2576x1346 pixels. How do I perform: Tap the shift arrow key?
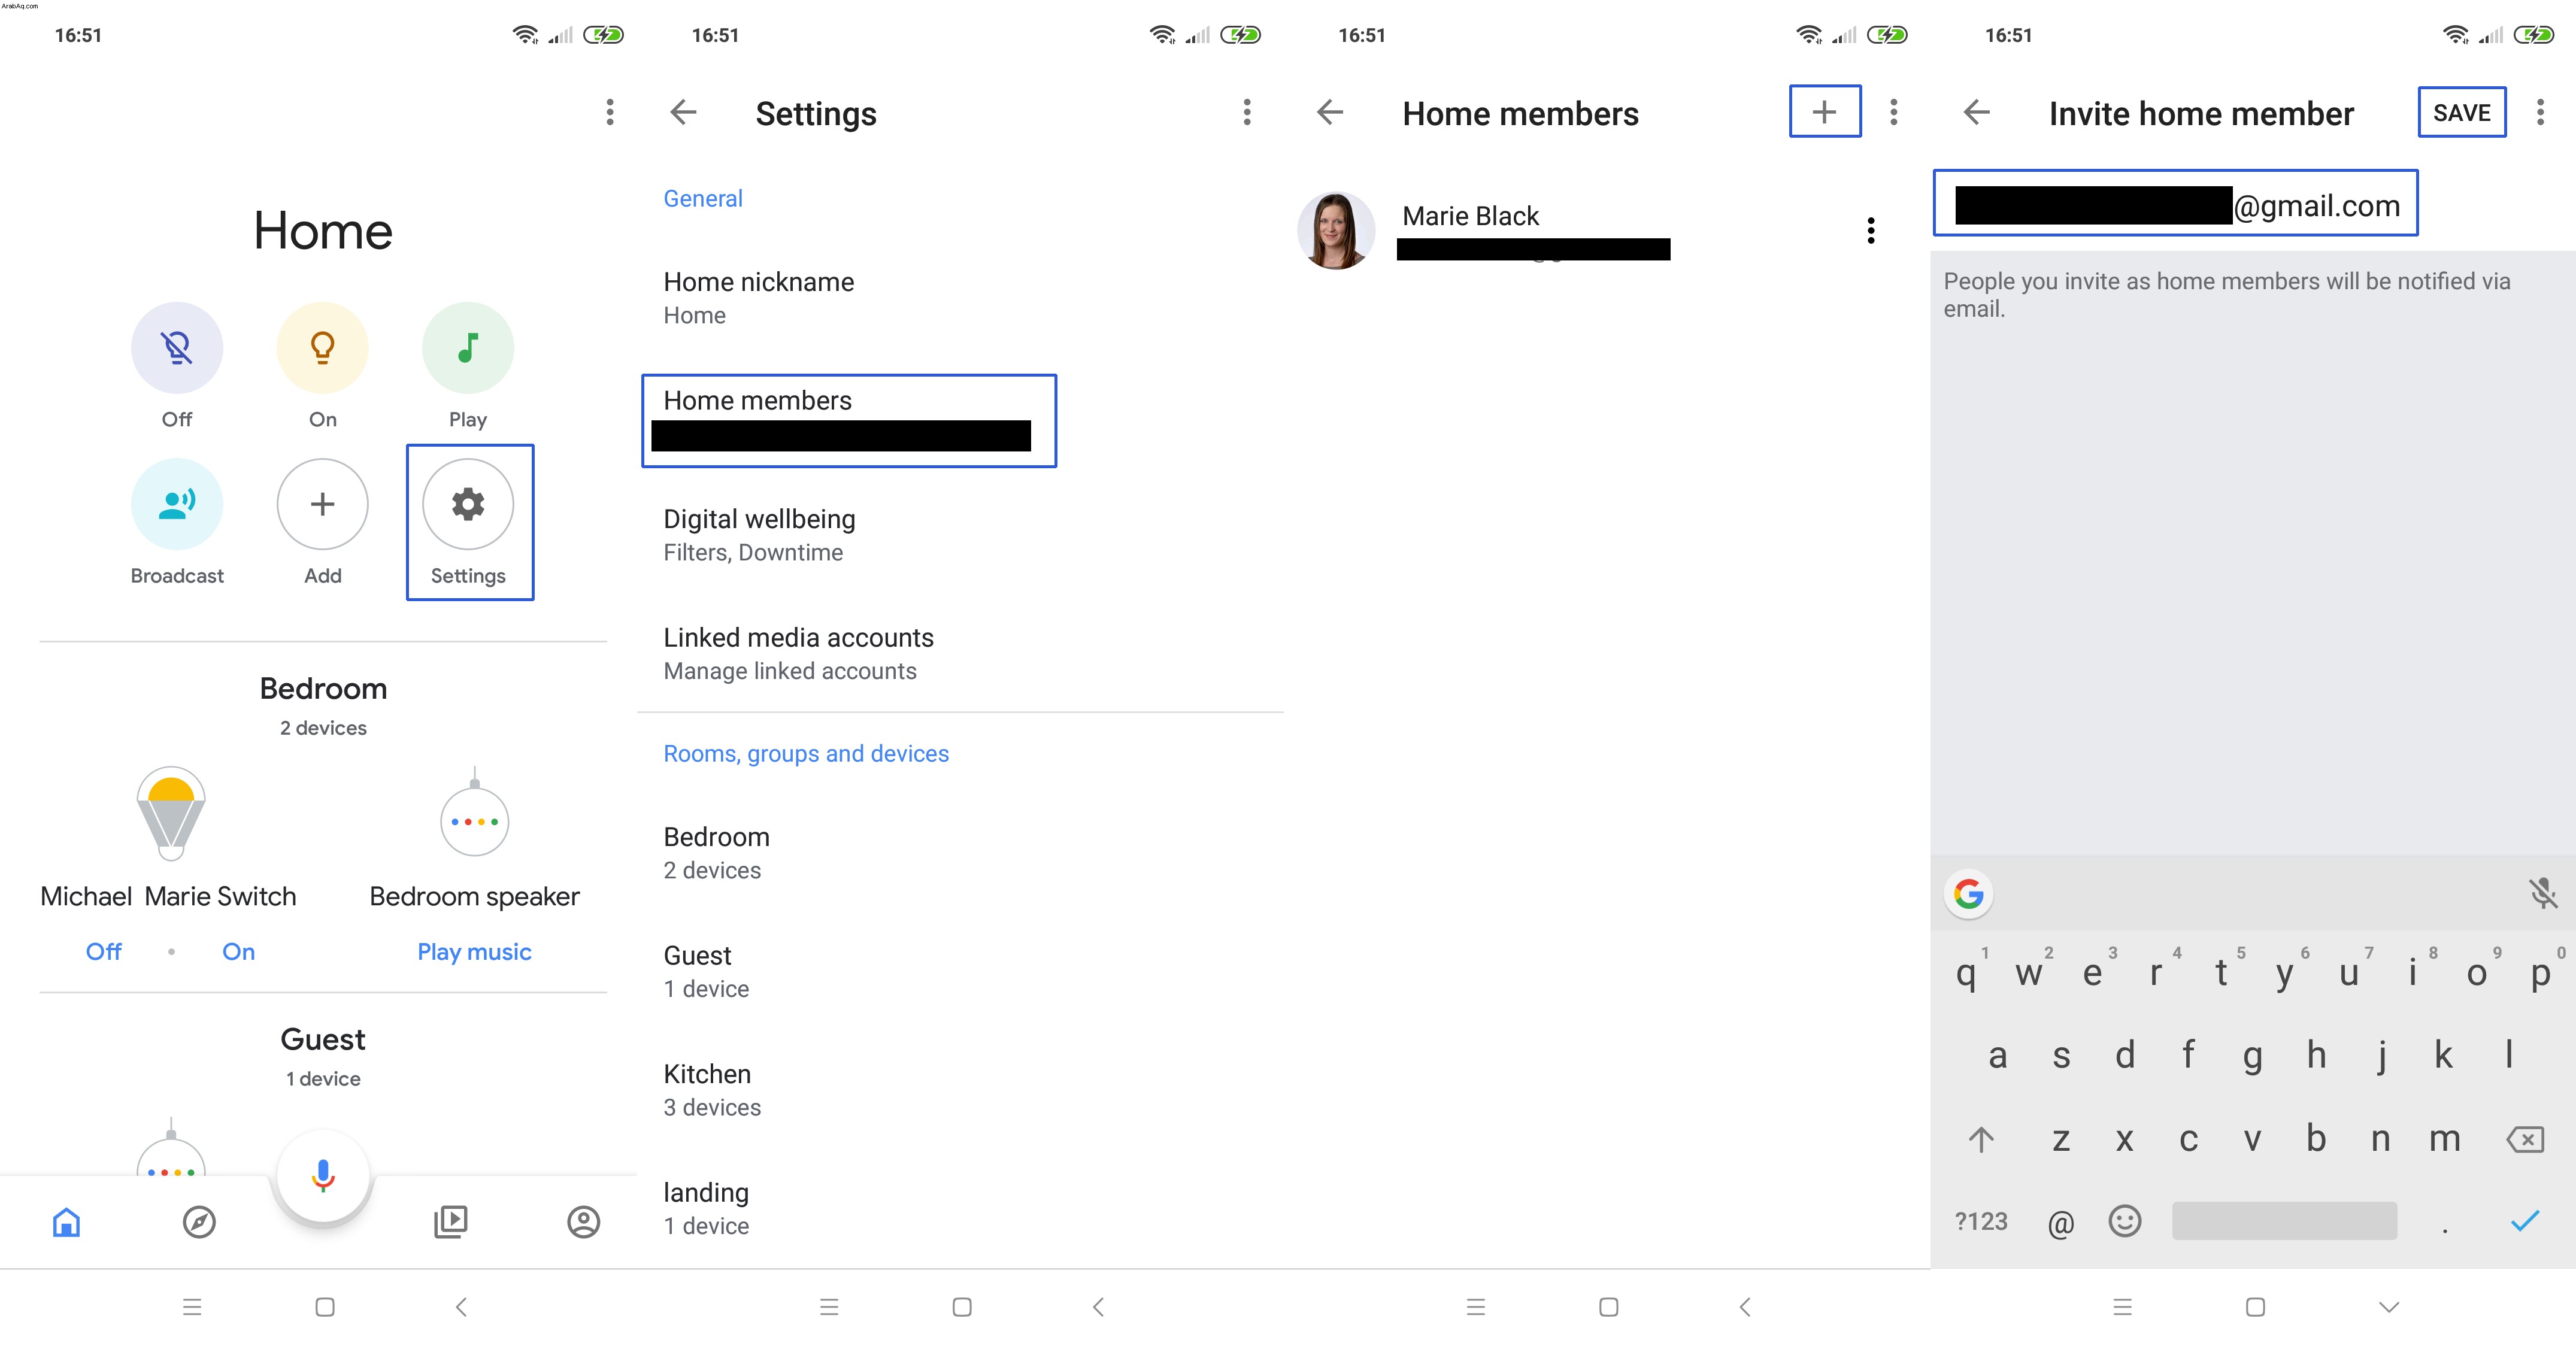[1981, 1139]
